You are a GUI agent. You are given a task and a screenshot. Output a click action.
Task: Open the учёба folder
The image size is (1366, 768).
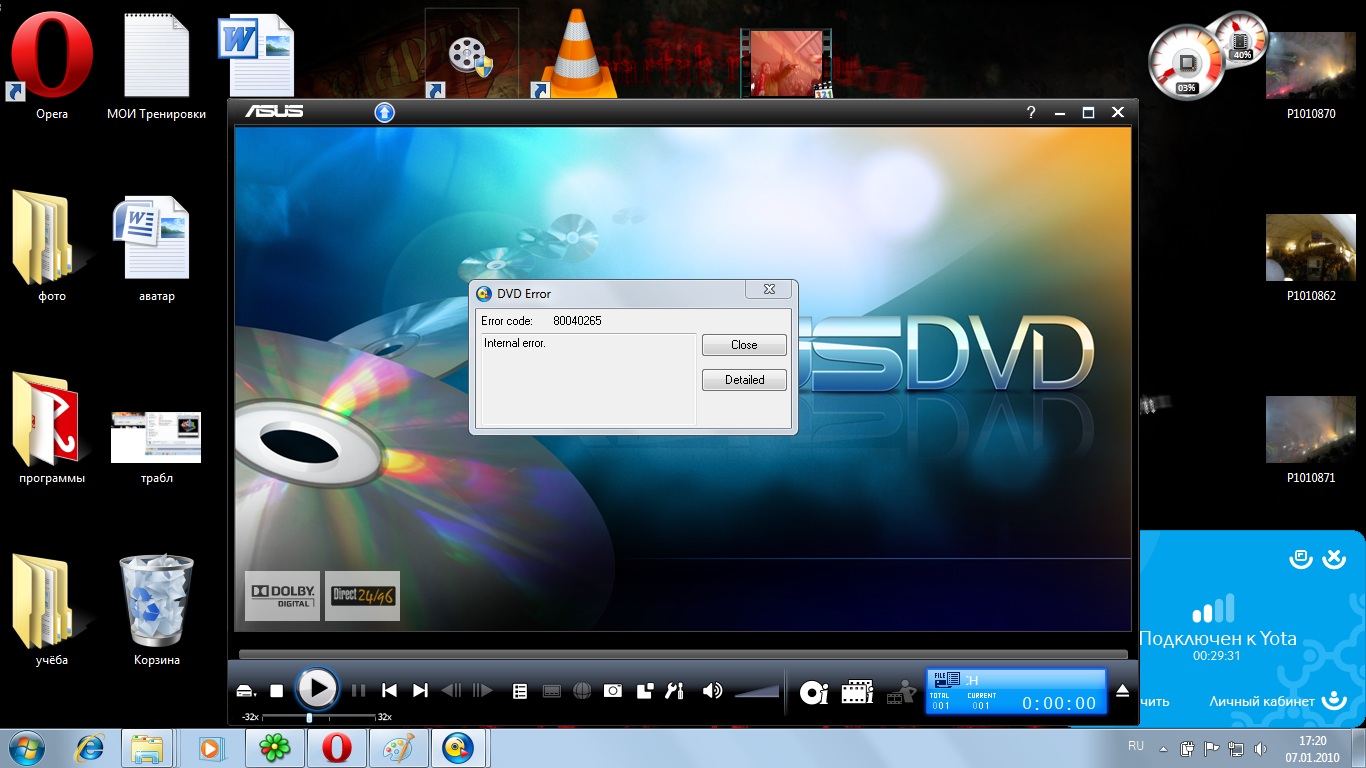coord(52,610)
